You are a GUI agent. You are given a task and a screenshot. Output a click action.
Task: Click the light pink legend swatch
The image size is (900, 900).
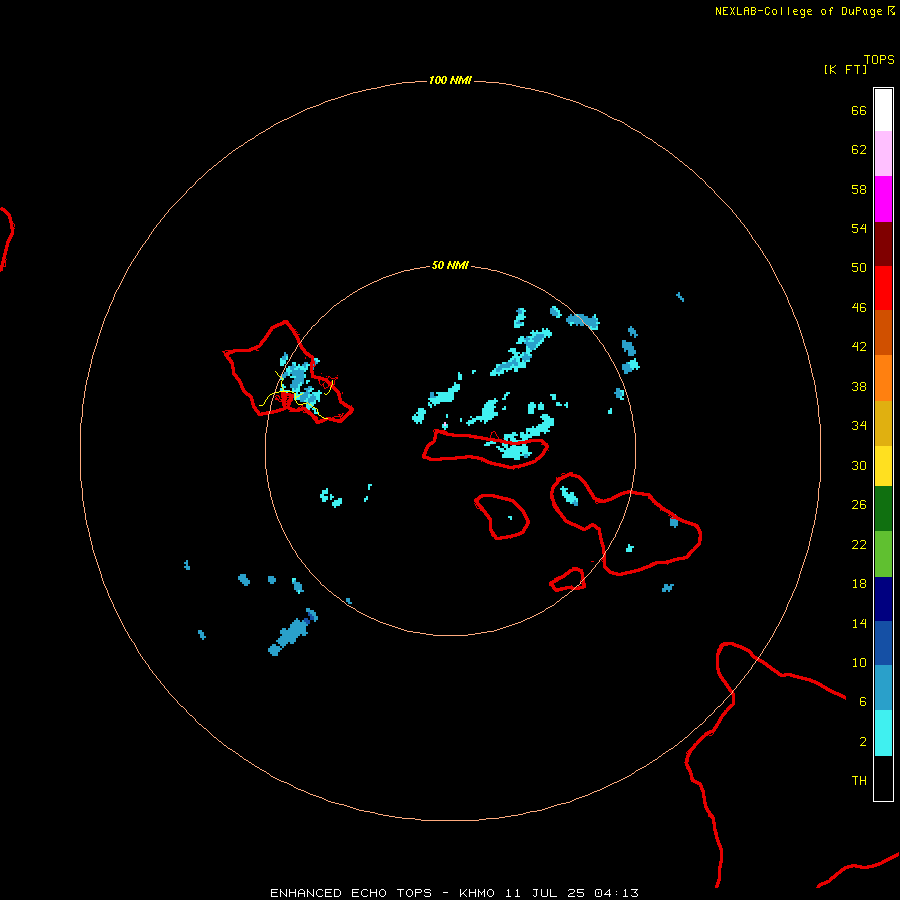click(x=883, y=154)
